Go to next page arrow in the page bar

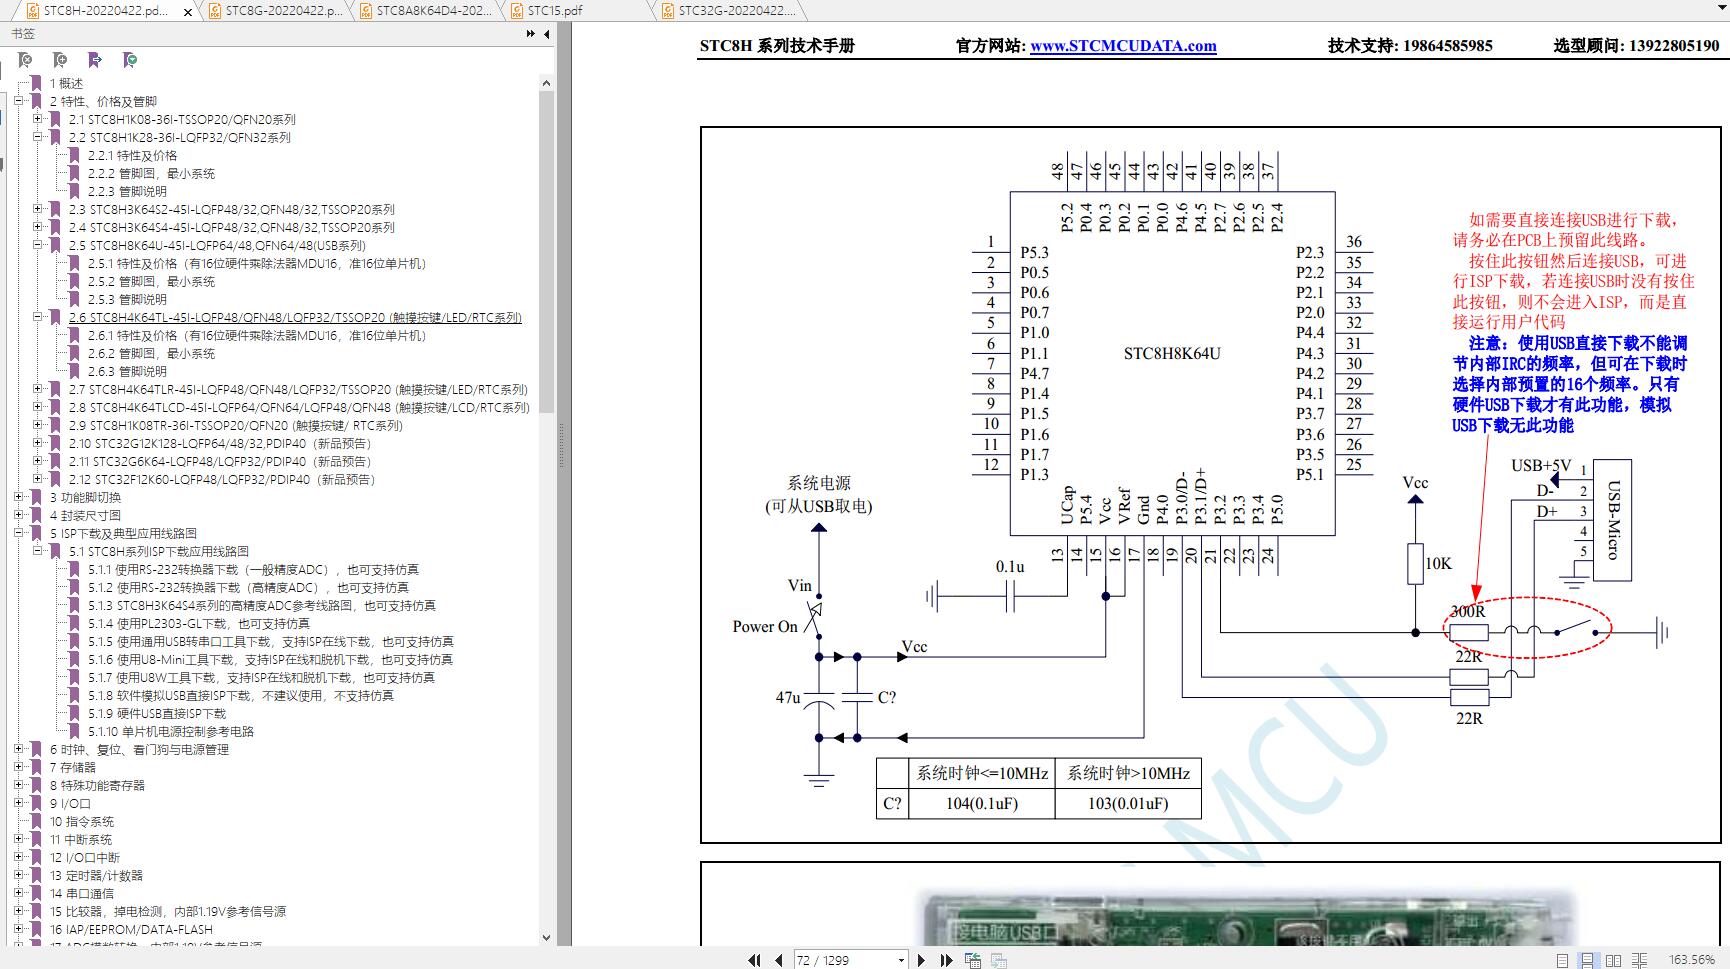pos(921,960)
